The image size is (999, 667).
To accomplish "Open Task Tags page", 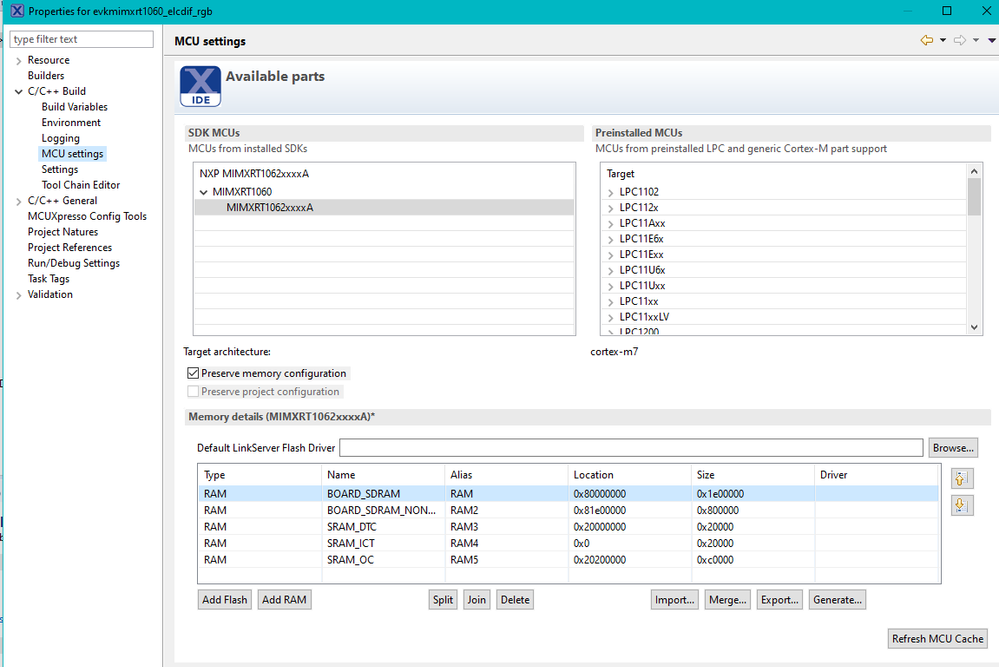I will pos(48,279).
